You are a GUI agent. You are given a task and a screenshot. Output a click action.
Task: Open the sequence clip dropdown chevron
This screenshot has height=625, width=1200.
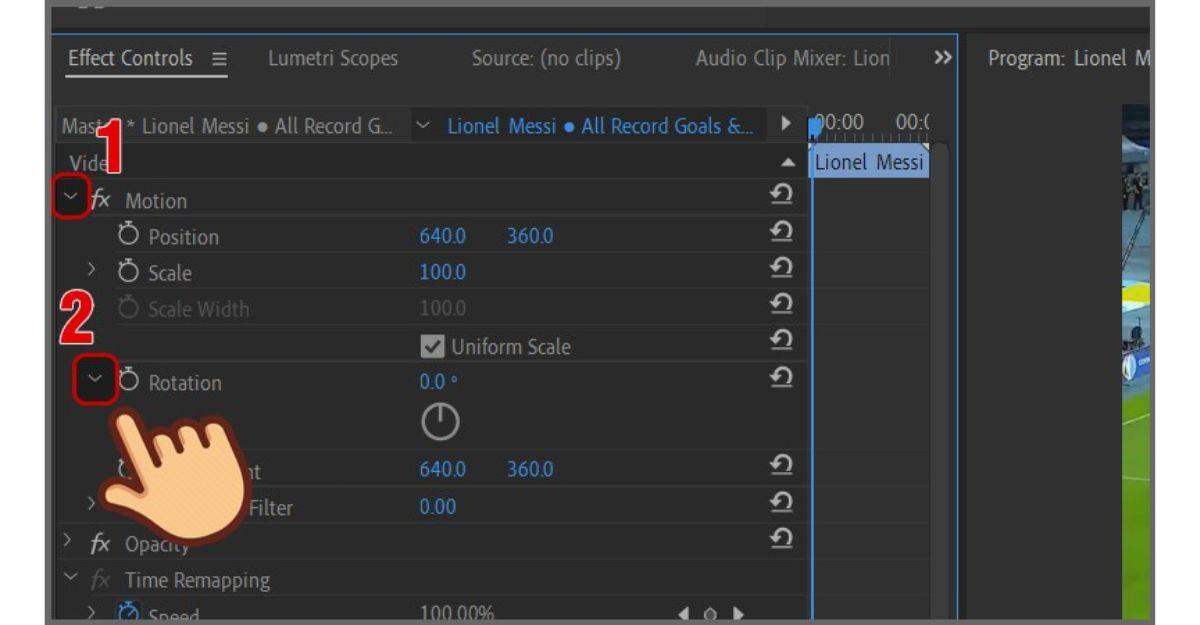[424, 126]
